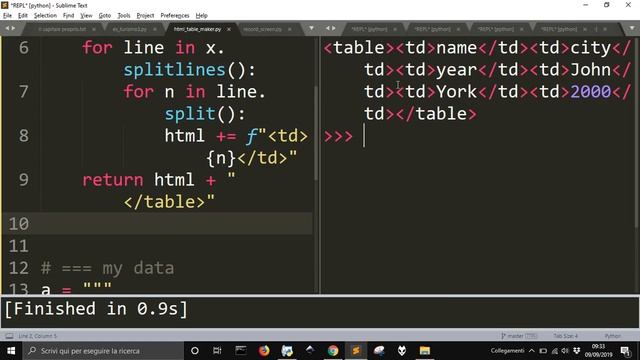Switch to the record_screen.py tab
640x360 pixels.
click(262, 29)
